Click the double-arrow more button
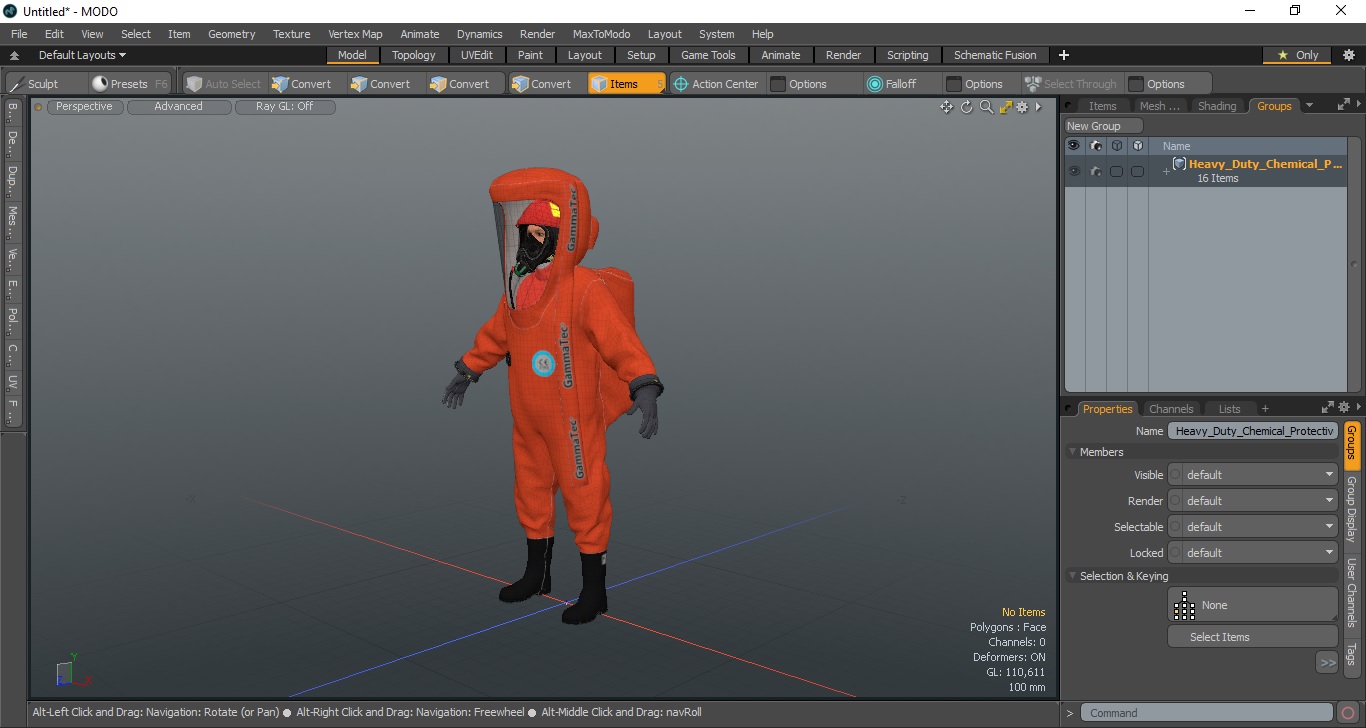Viewport: 1366px width, 728px height. coord(1327,662)
